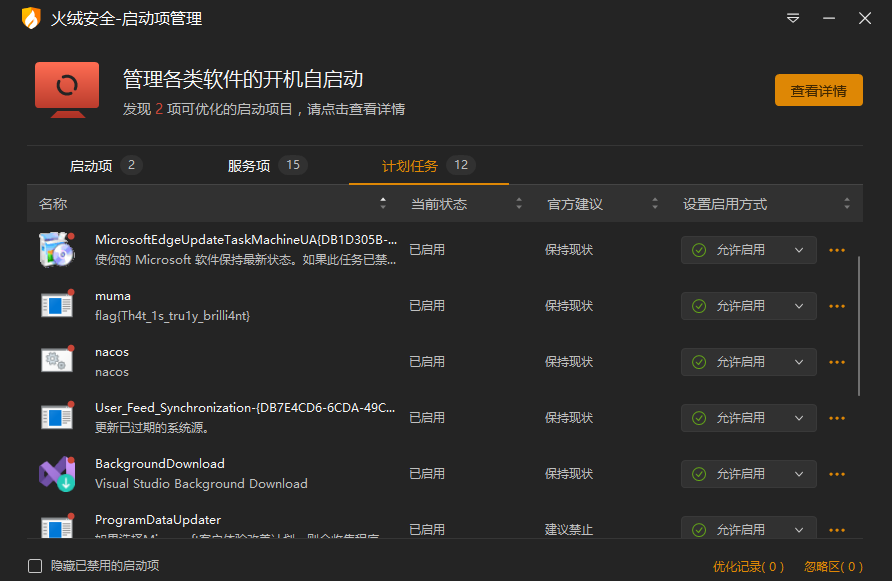892x581 pixels.
Task: Click the nacos gear task icon
Action: pyautogui.click(x=57, y=361)
